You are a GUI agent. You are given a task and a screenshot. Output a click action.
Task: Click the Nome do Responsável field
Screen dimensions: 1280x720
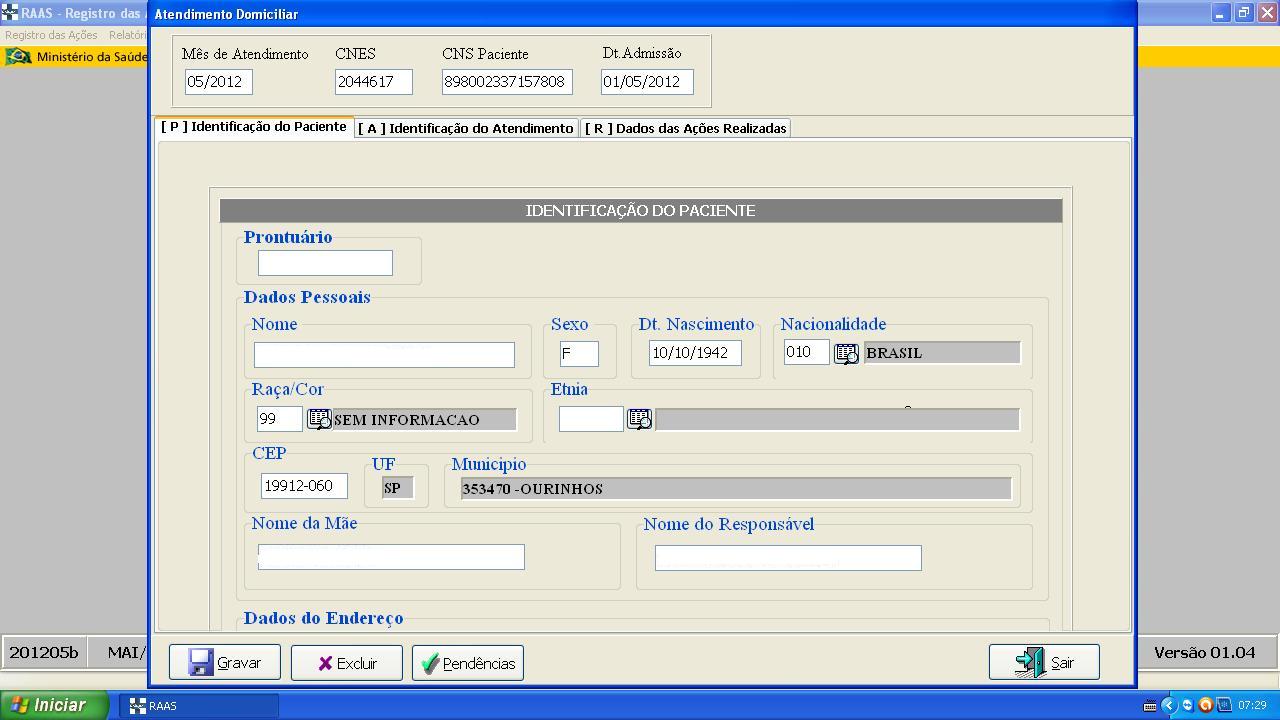pos(788,558)
